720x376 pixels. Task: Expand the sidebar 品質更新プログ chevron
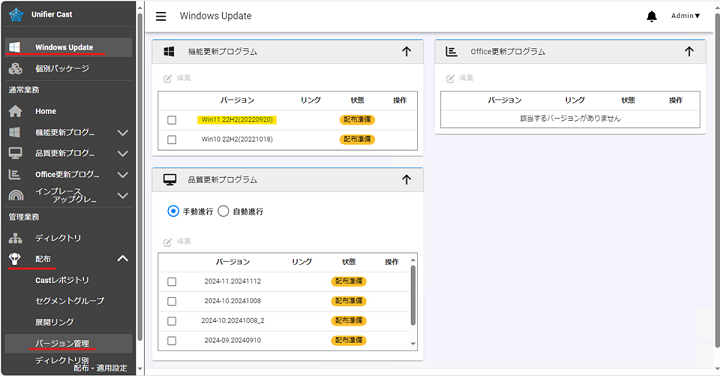tap(123, 154)
